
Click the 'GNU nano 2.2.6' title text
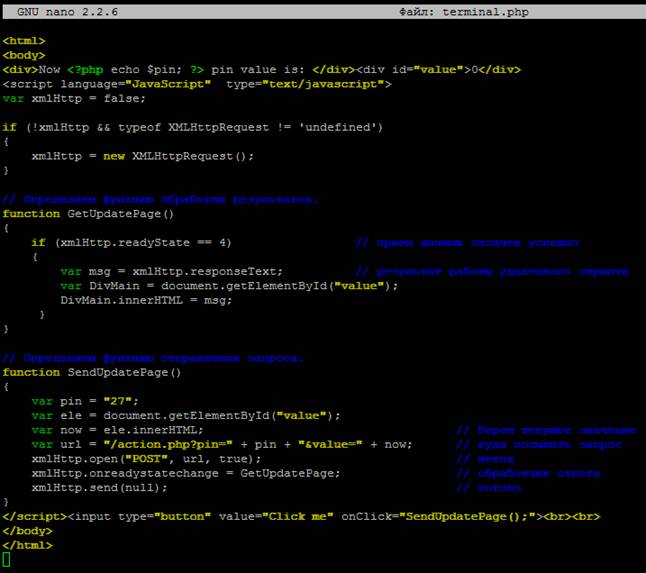[x=67, y=12]
